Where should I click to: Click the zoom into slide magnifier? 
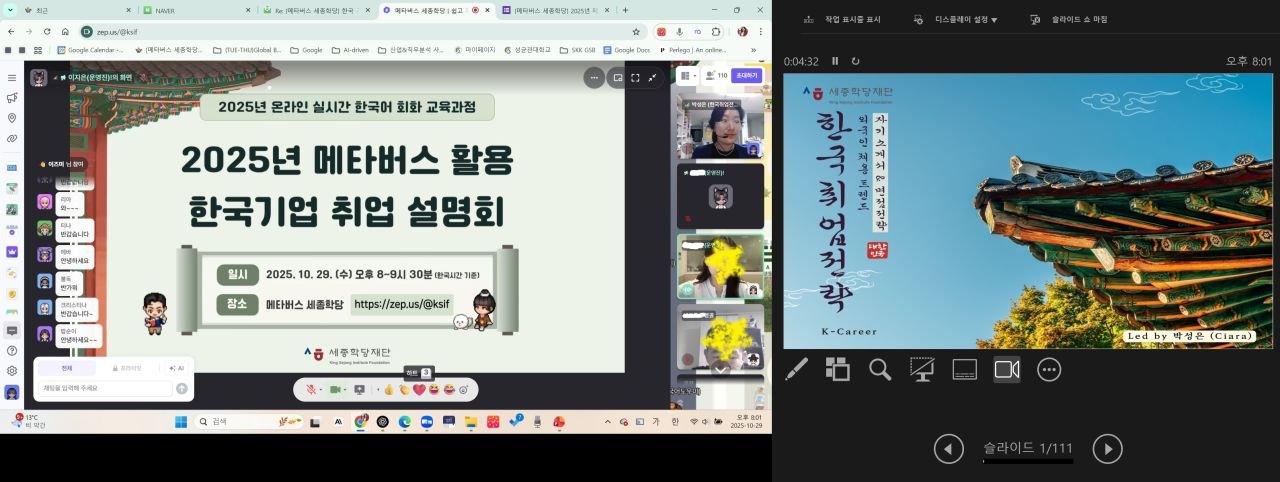pyautogui.click(x=880, y=370)
